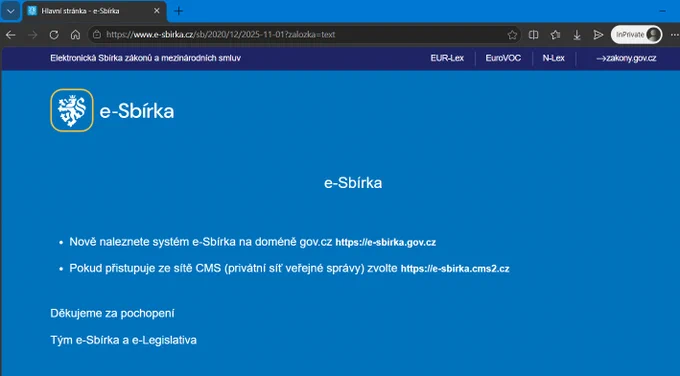Image resolution: width=680 pixels, height=376 pixels.
Task: Minimize the browser window
Action: 662,11
